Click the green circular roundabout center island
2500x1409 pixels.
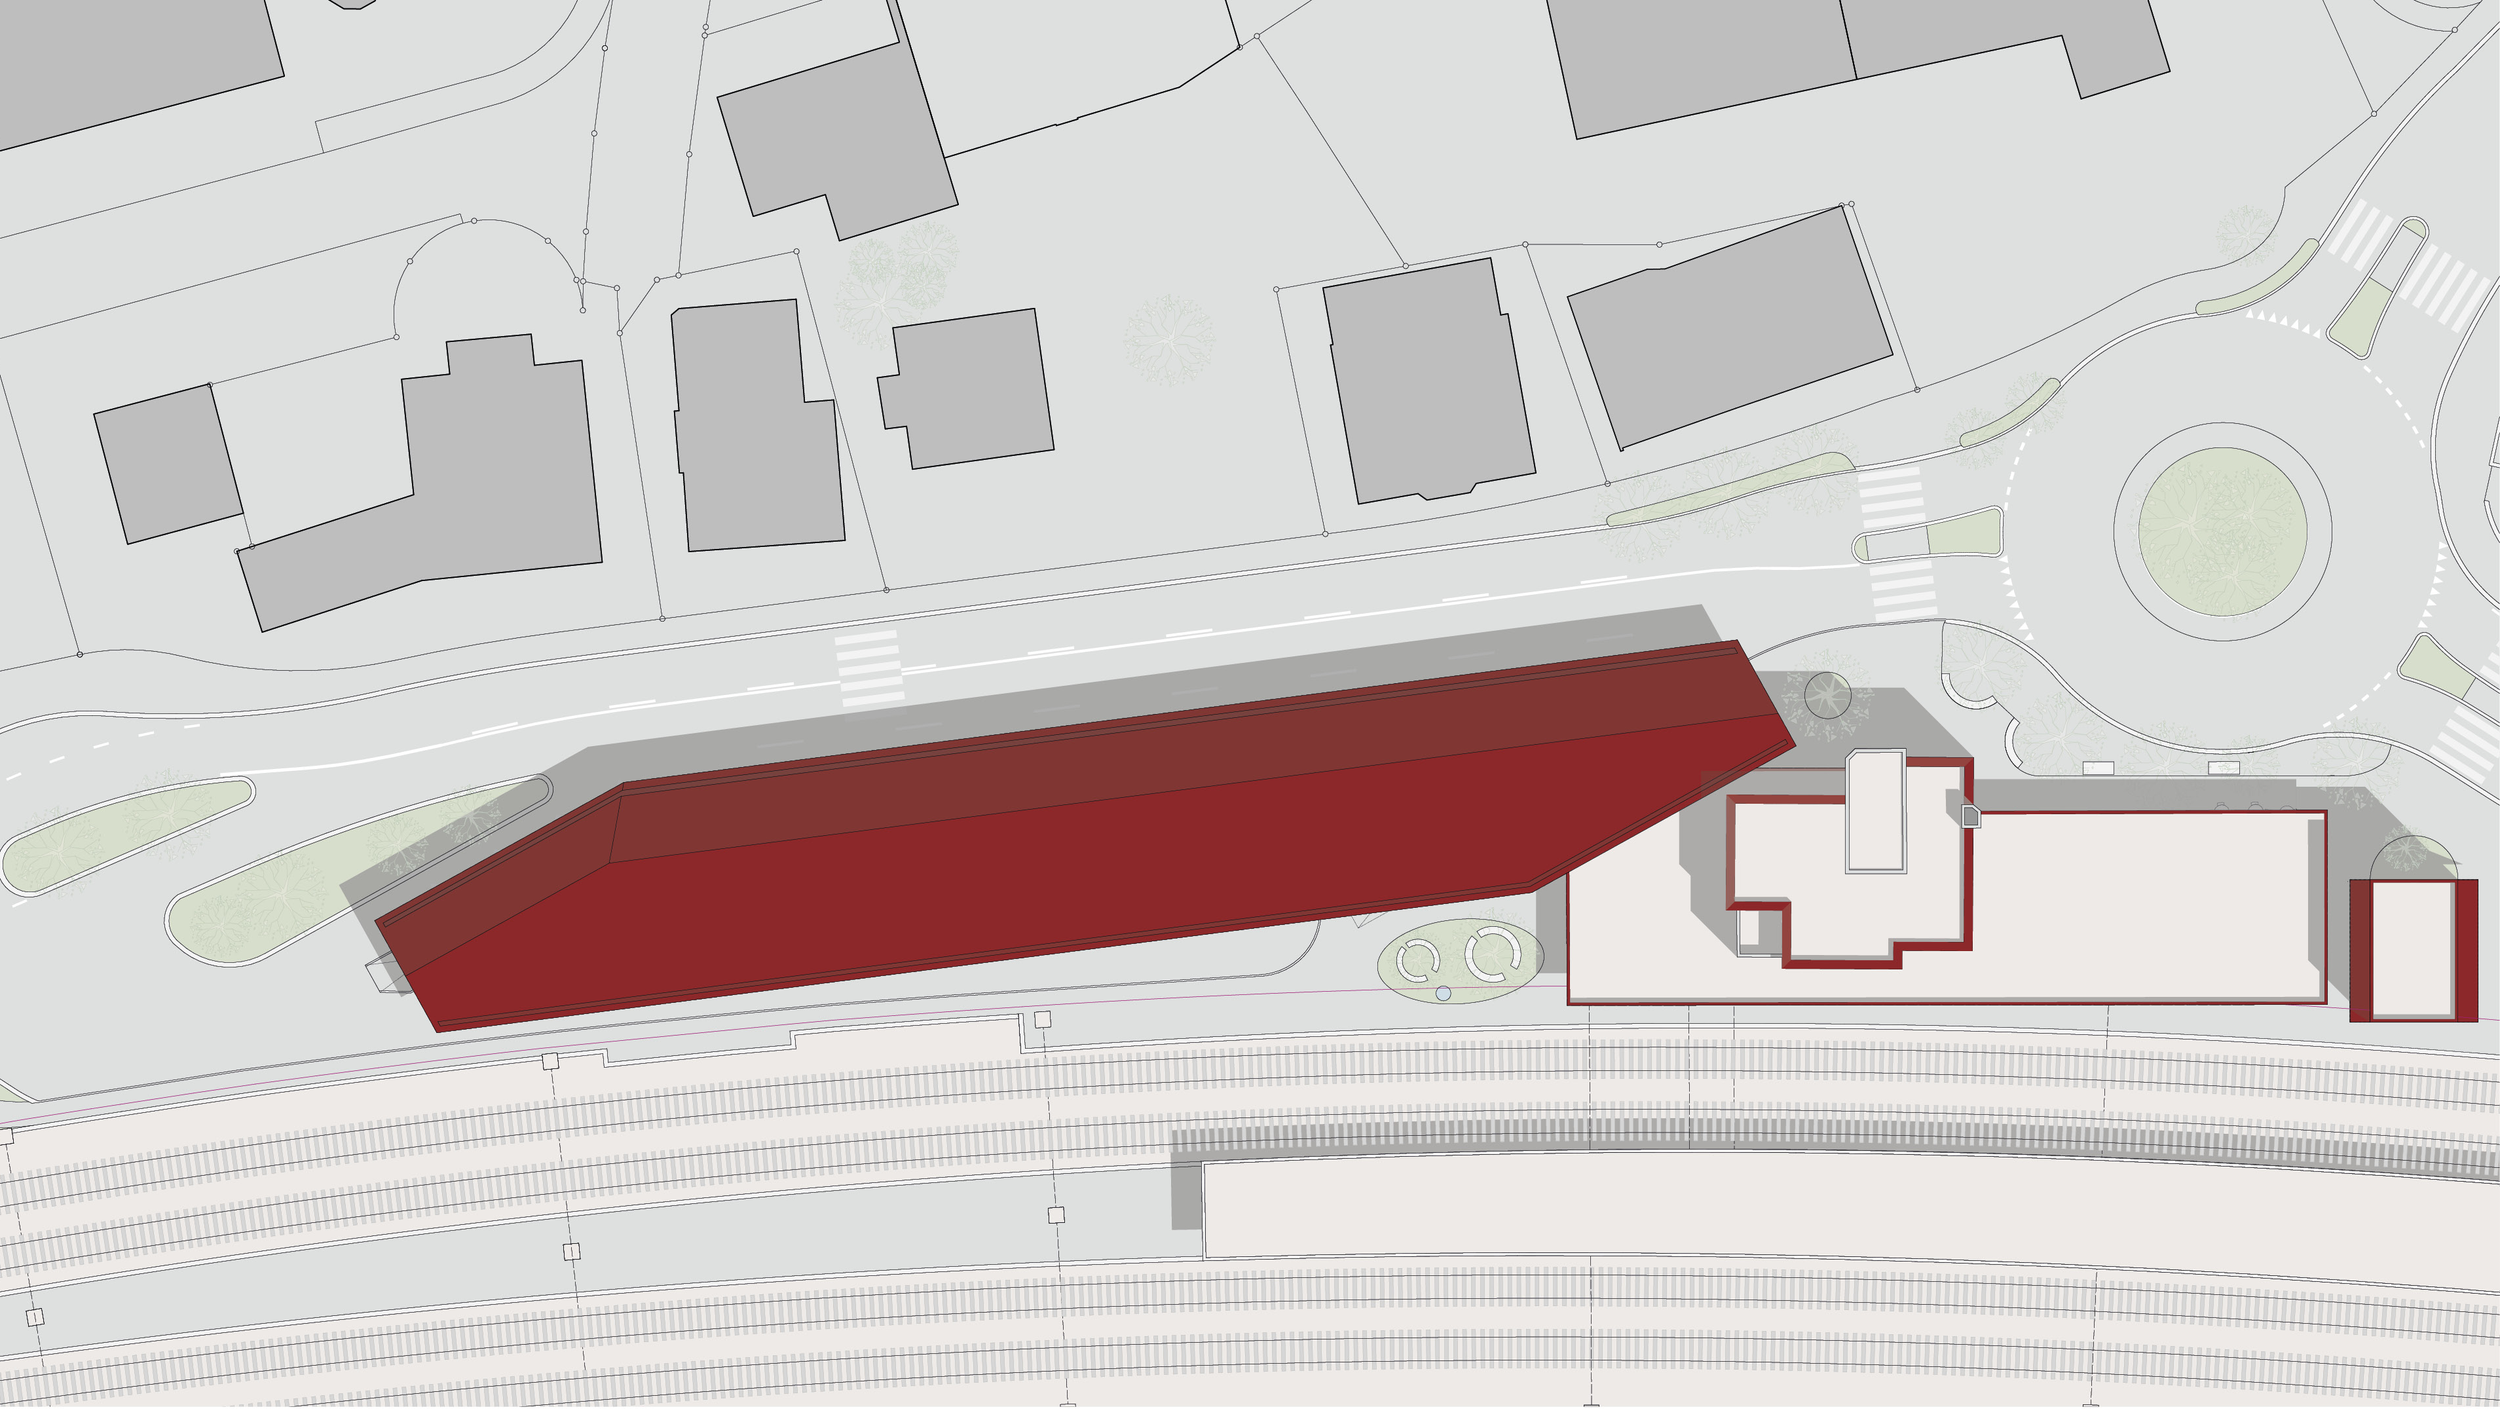coord(2222,531)
